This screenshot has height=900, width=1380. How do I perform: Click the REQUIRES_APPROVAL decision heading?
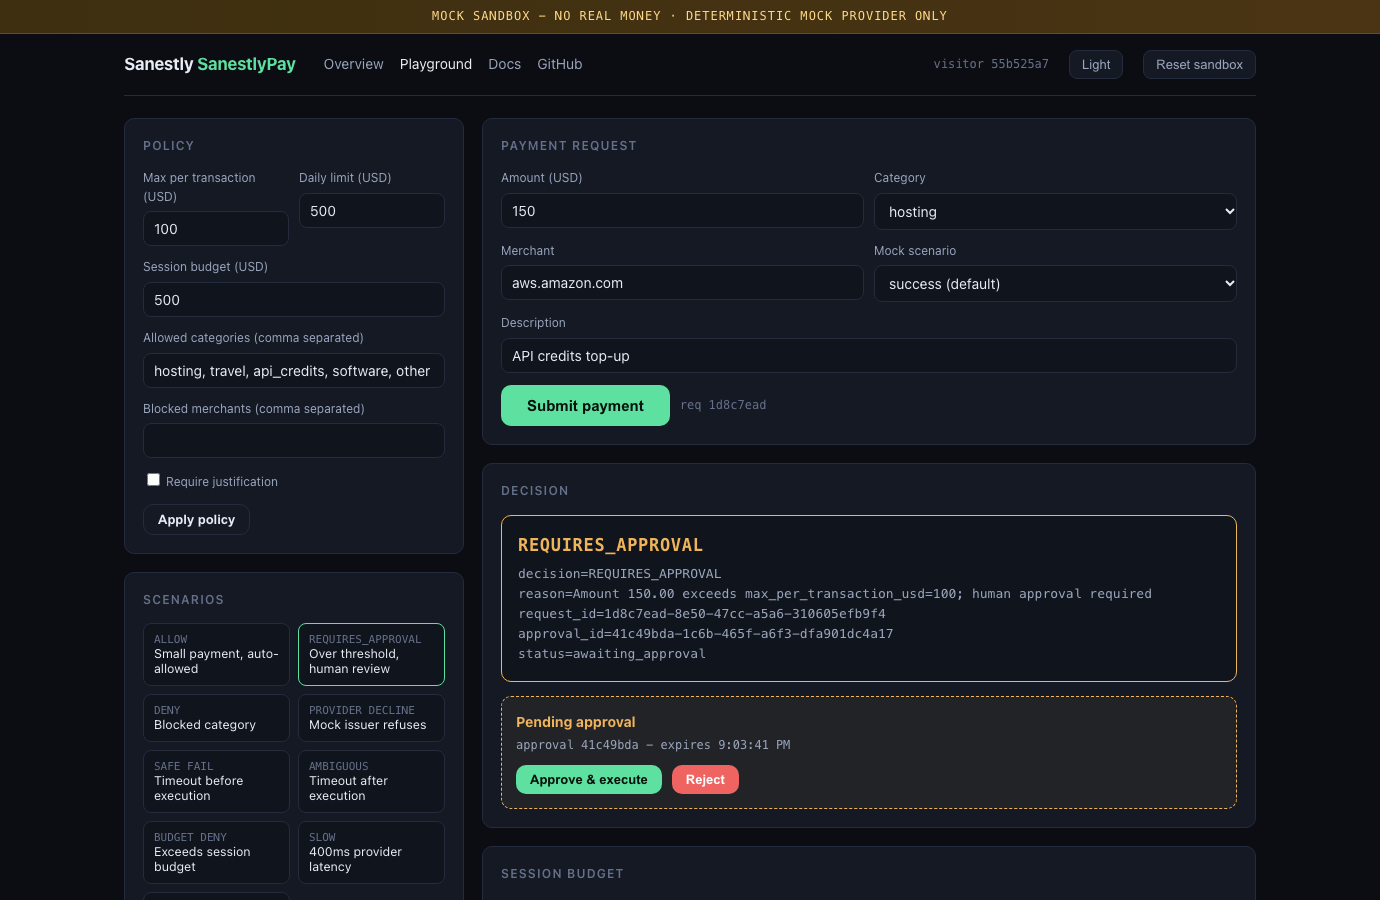(x=610, y=545)
